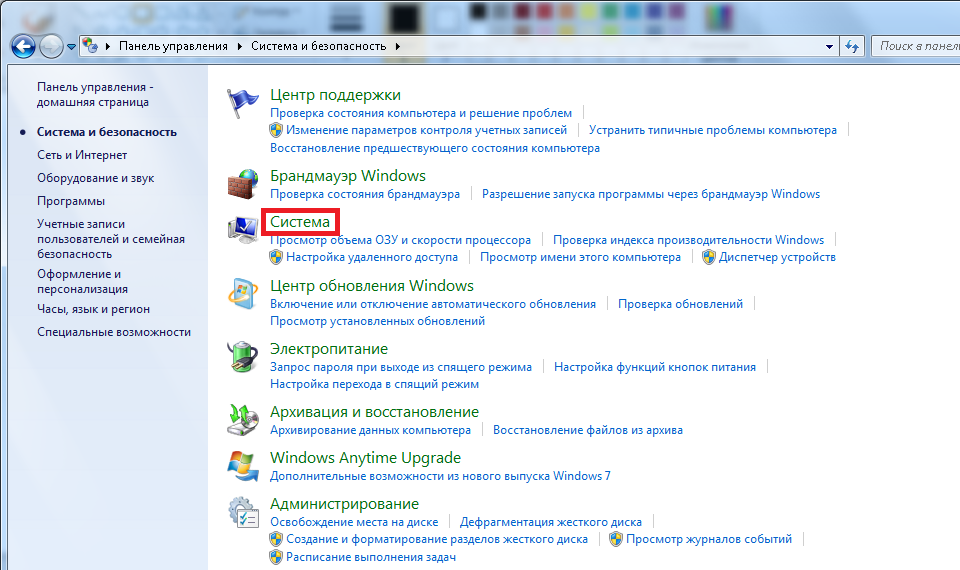Open Устранить типичные проблемы компьютера
960x570 pixels.
pos(713,130)
